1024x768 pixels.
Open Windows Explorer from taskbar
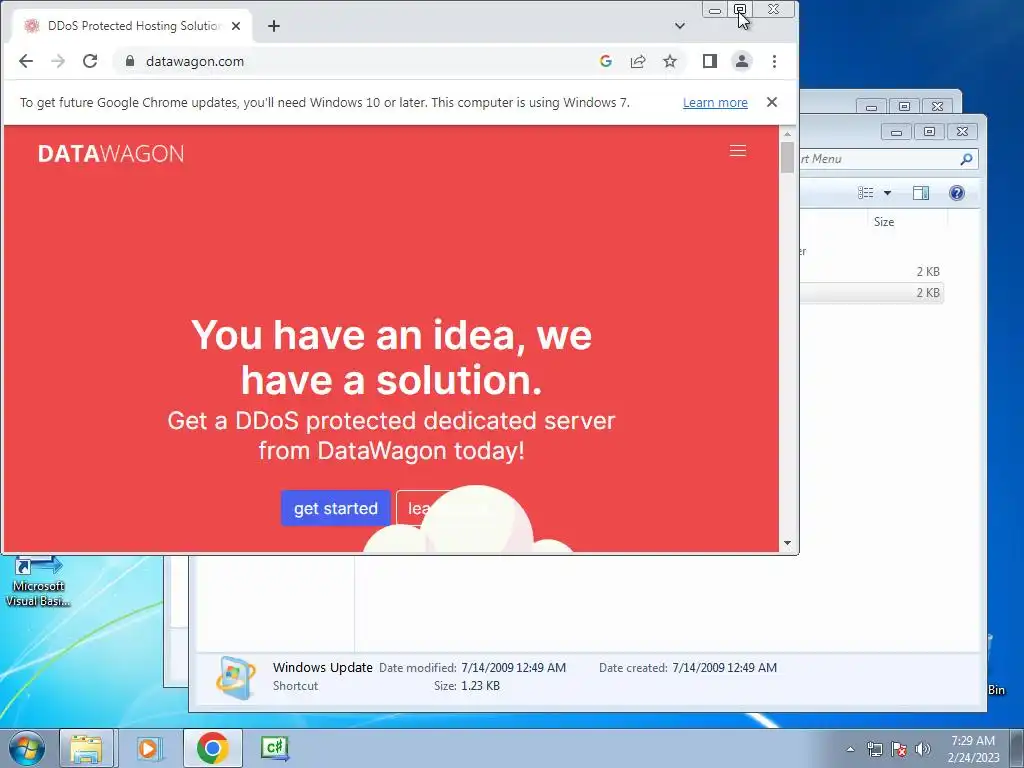(x=87, y=748)
